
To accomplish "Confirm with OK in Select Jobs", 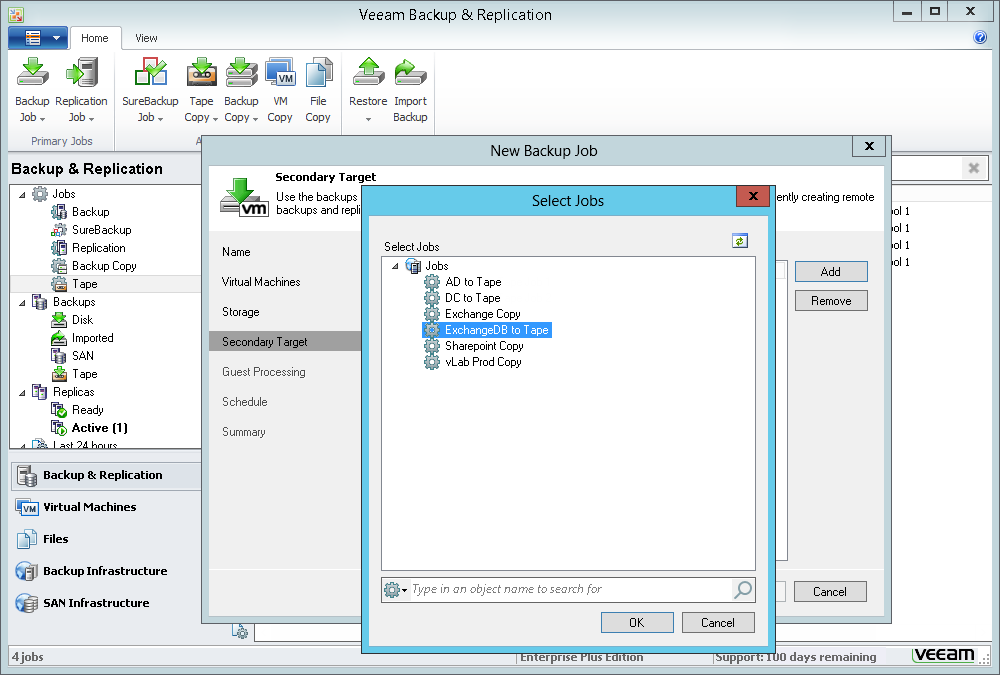I will (637, 623).
